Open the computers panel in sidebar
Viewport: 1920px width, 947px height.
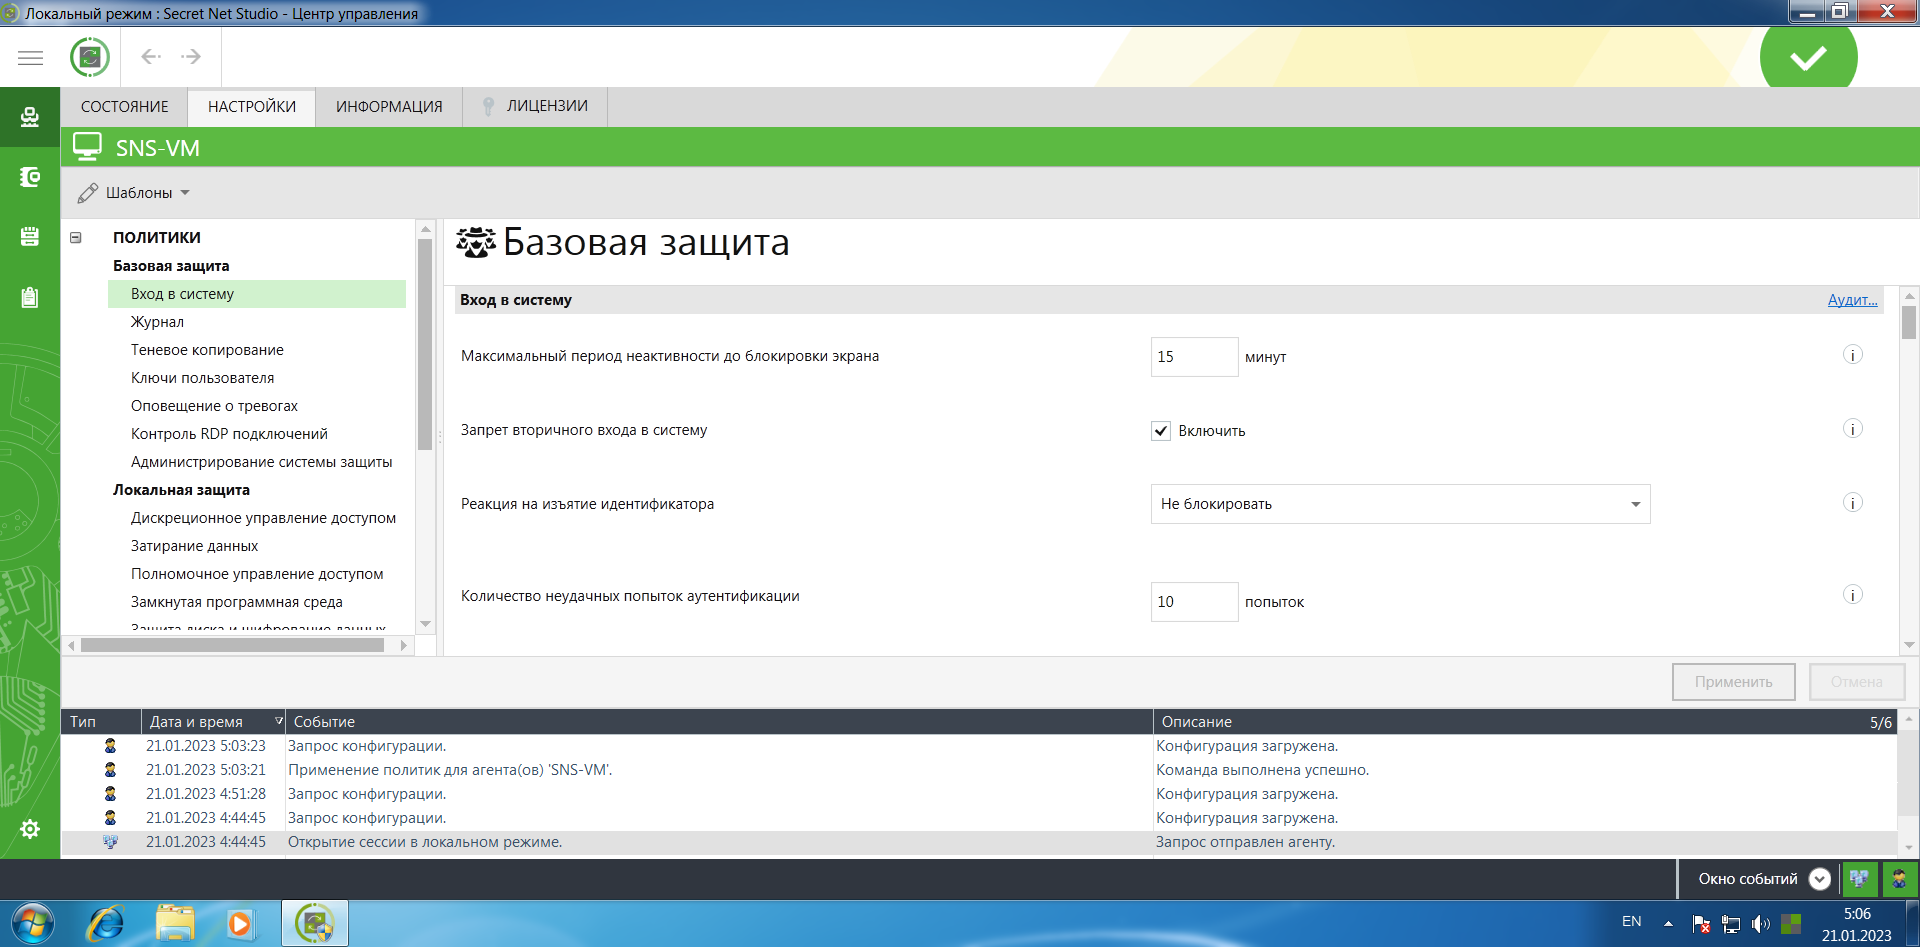click(x=30, y=118)
